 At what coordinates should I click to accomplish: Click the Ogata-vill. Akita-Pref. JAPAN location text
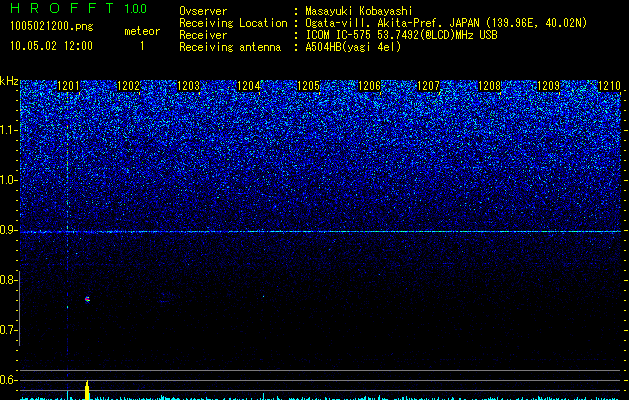pyautogui.click(x=446, y=23)
